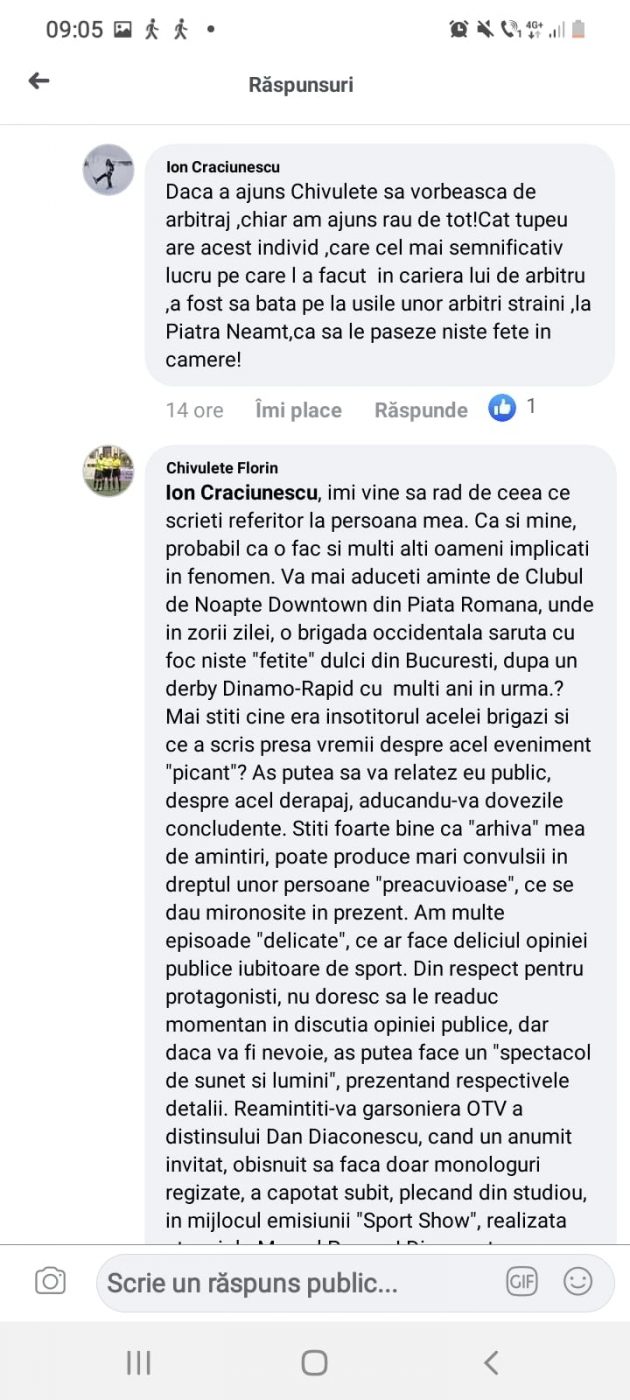Screen dimensions: 630x1400
Task: Open Chivulete Florin's profile picture
Action: (x=108, y=471)
